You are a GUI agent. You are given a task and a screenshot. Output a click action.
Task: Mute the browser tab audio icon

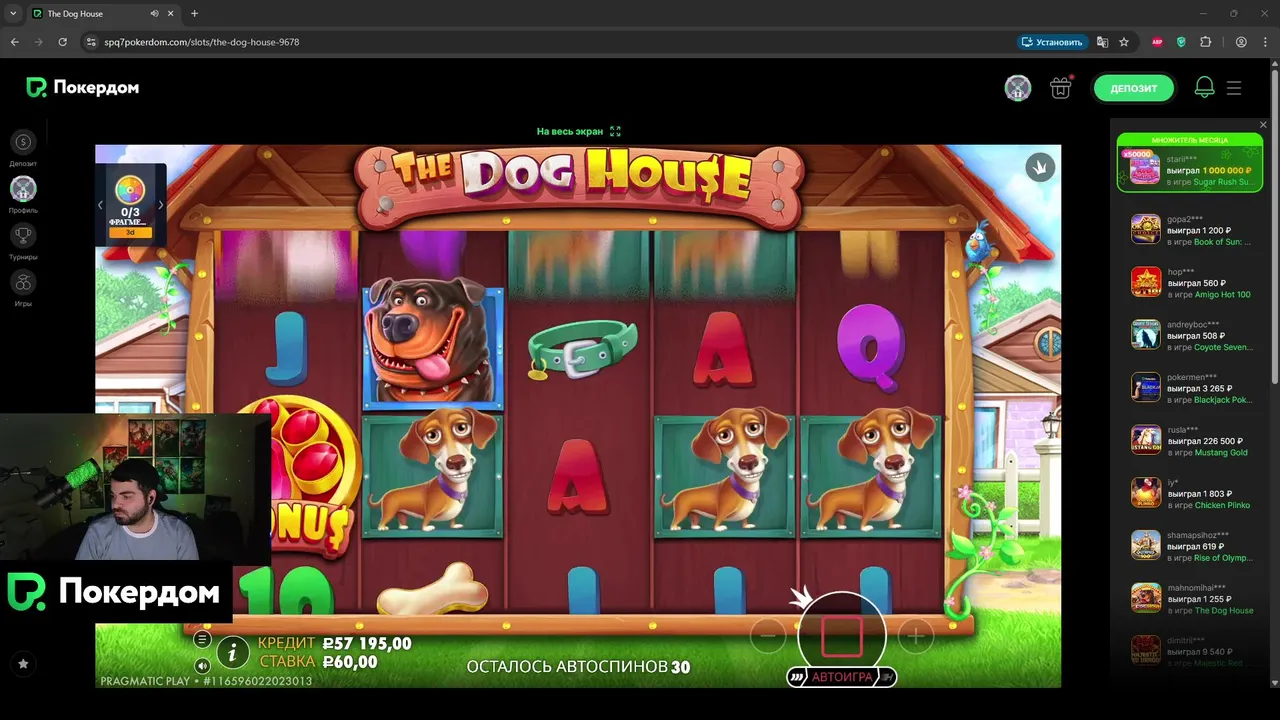(x=154, y=14)
